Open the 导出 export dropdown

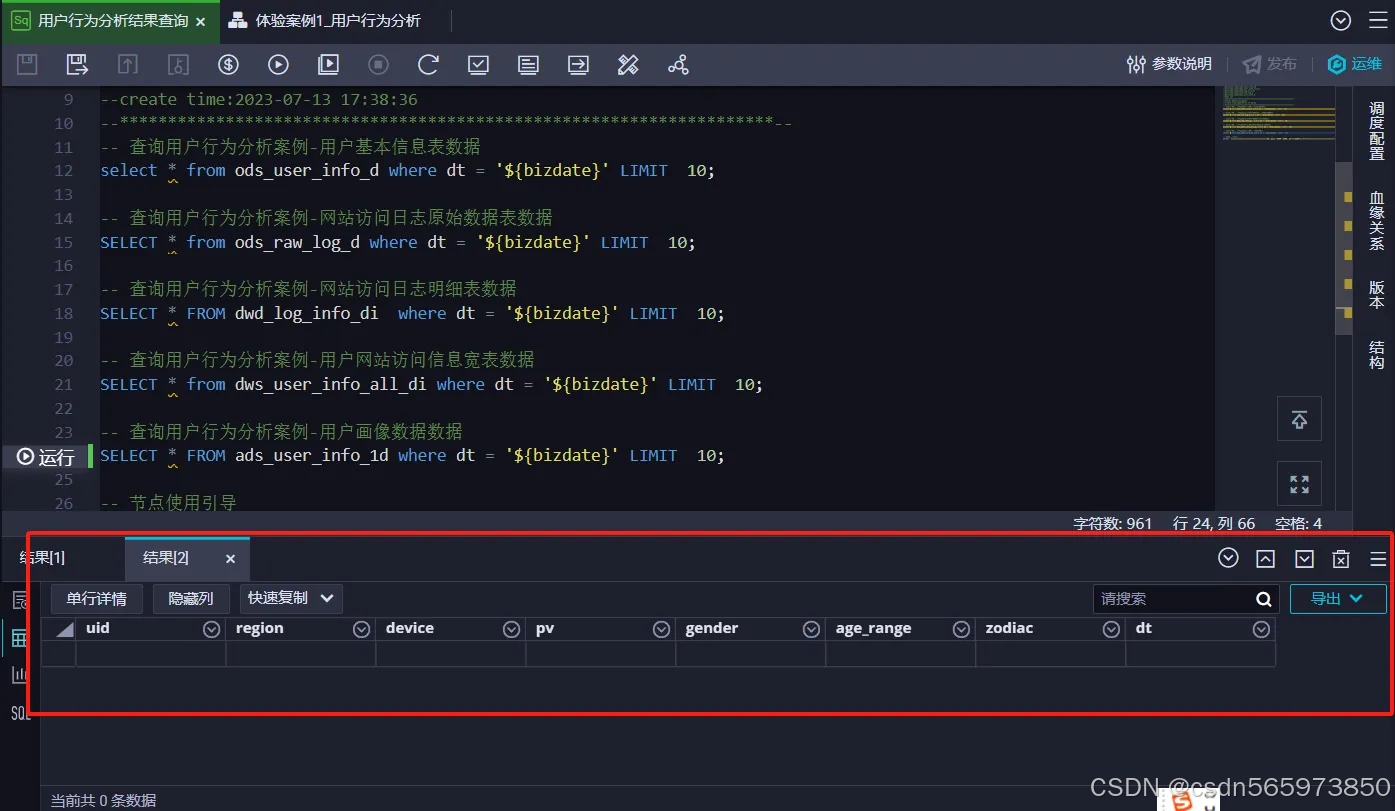click(x=1337, y=598)
